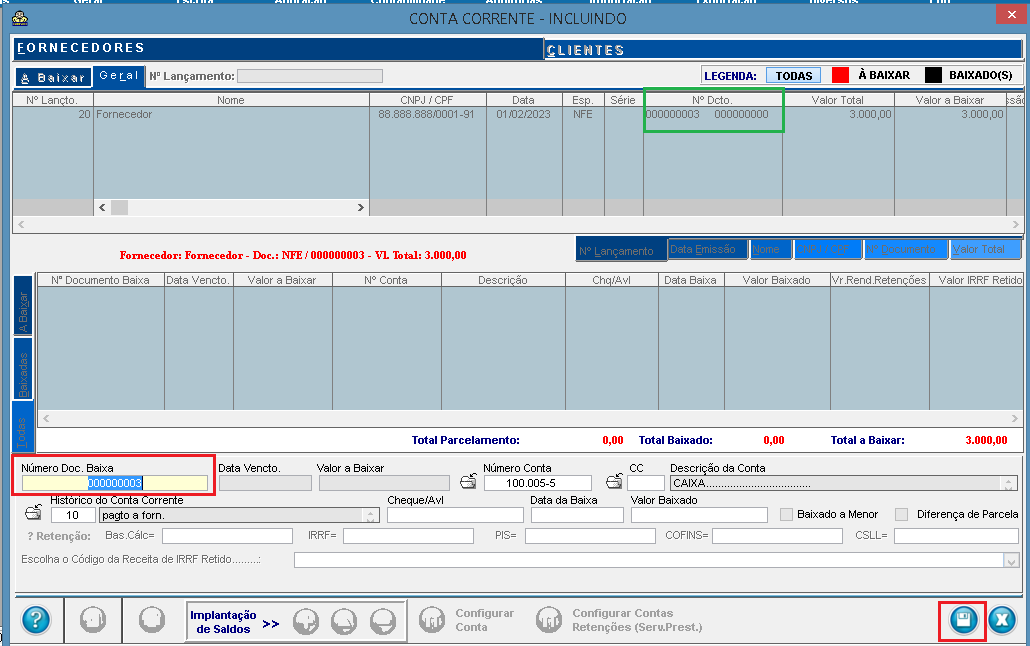Sort by Data Emissão tab
The height and width of the screenshot is (646, 1030).
point(707,249)
